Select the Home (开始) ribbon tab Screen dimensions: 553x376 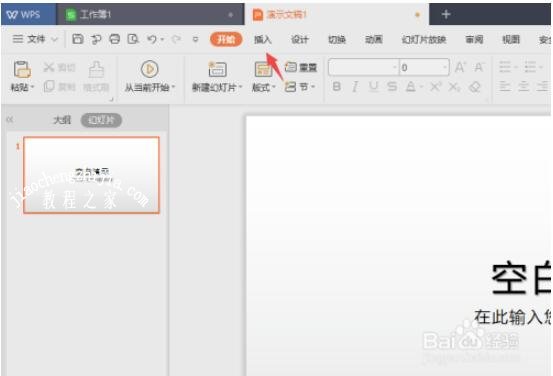pos(226,39)
